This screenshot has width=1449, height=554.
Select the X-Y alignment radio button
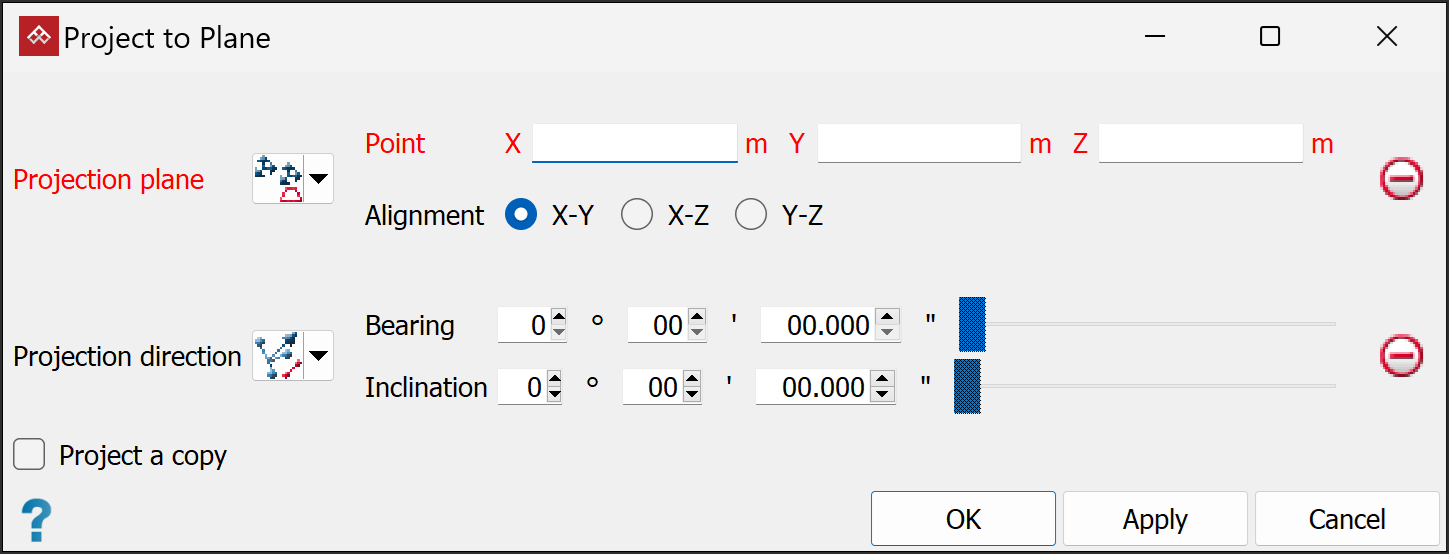tap(521, 215)
